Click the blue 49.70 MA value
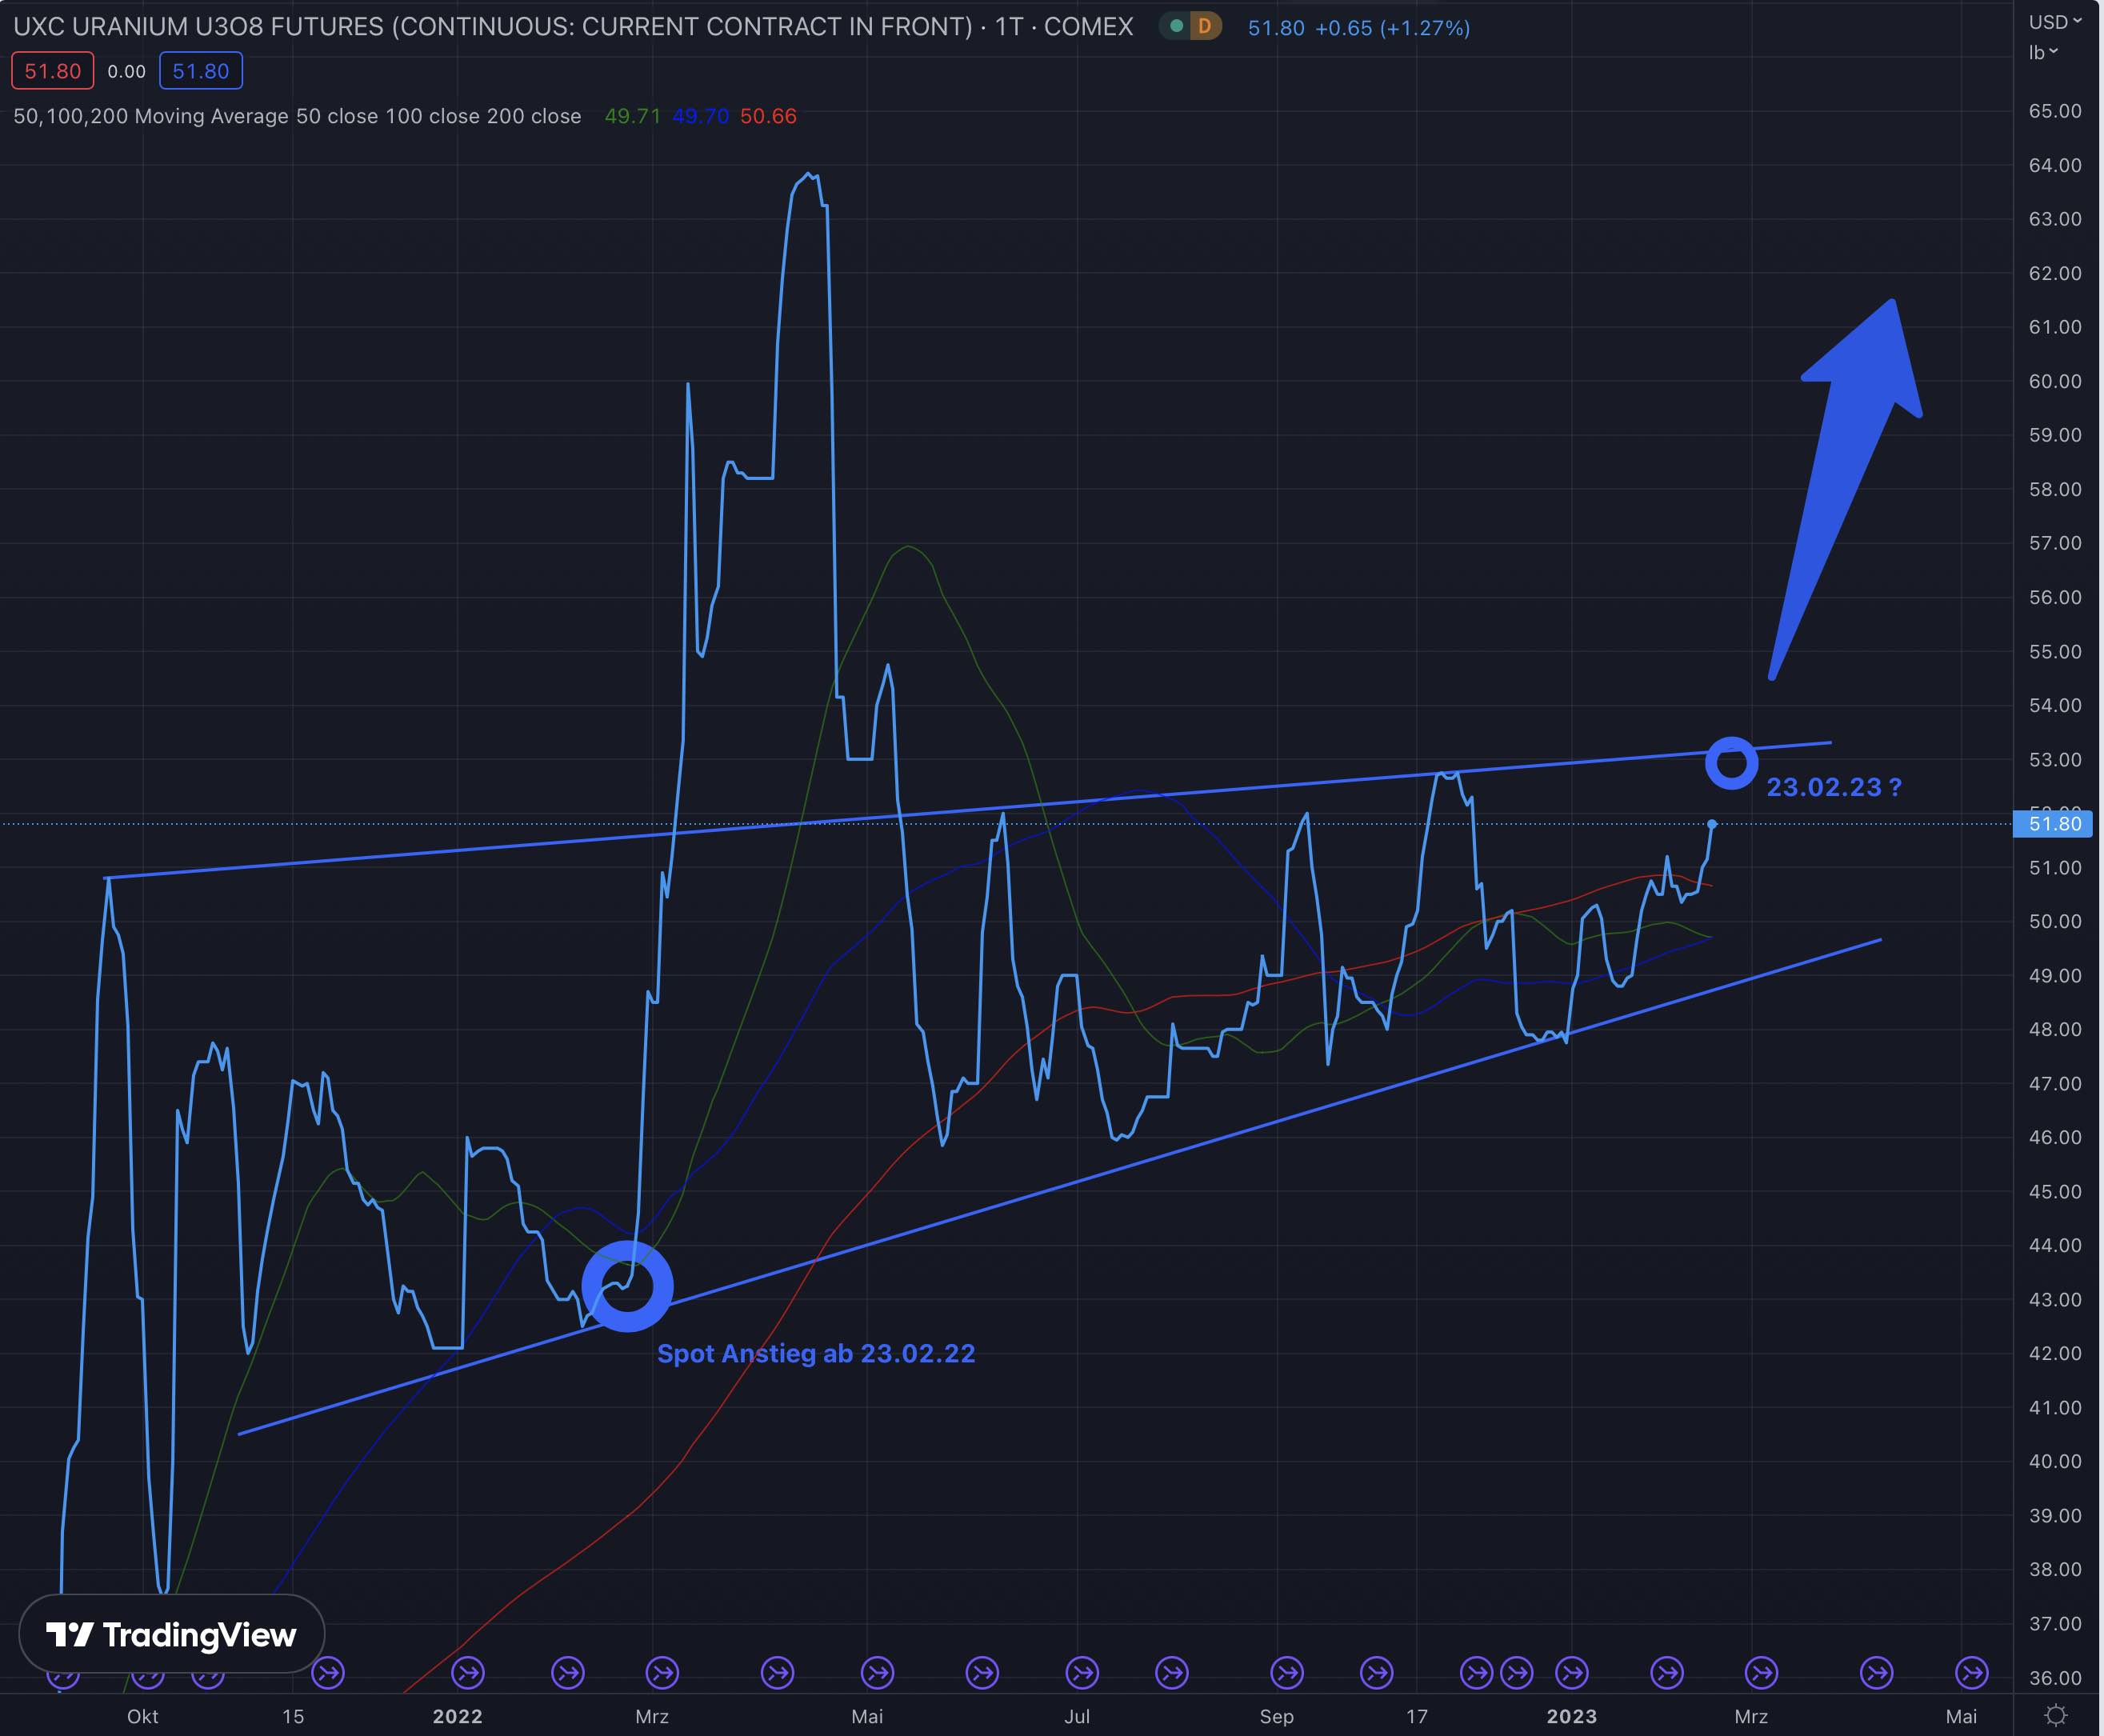 700,116
